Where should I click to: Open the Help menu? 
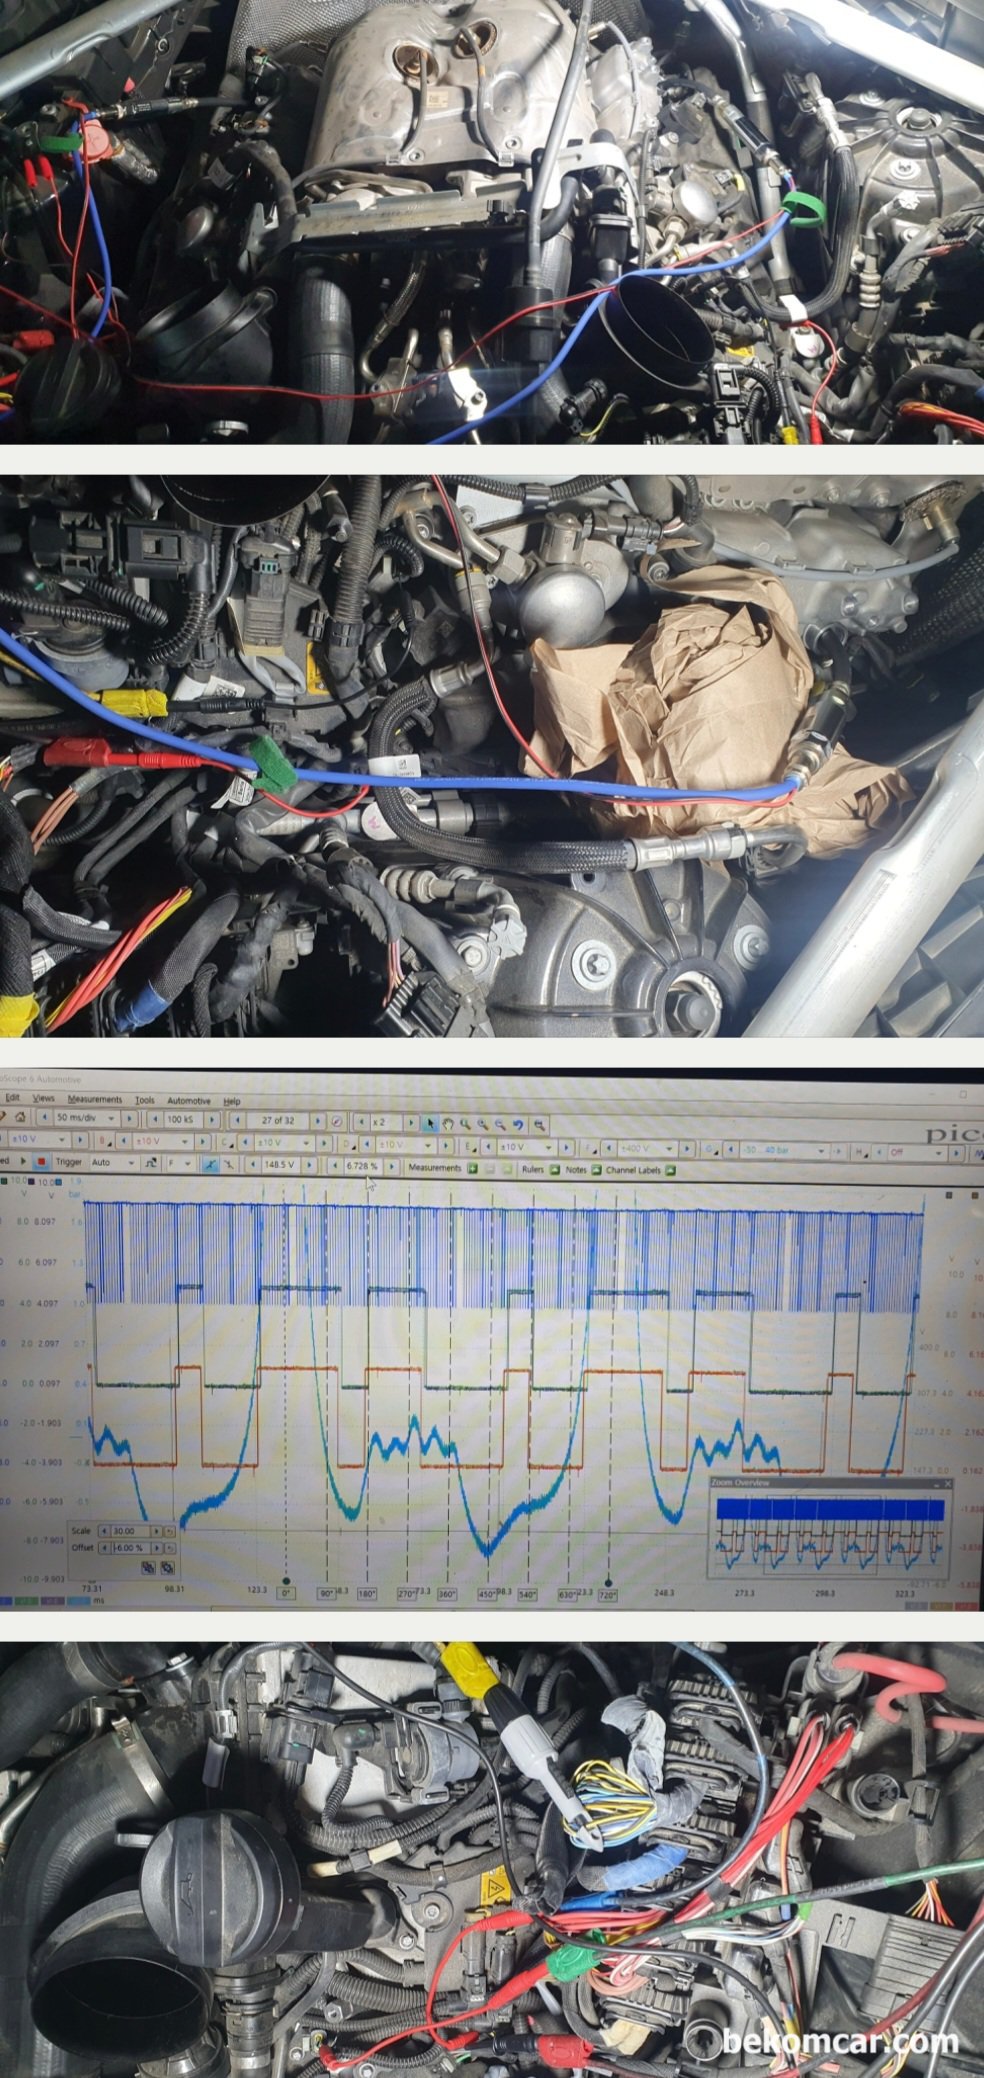pyautogui.click(x=232, y=1101)
